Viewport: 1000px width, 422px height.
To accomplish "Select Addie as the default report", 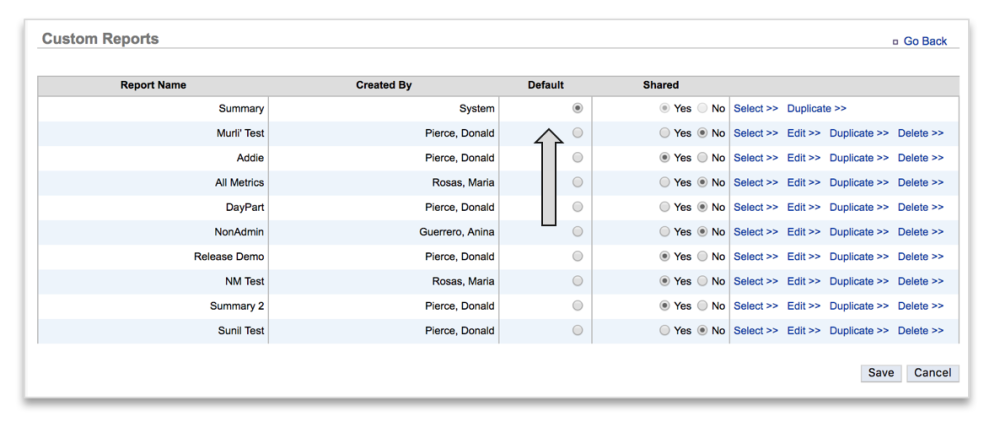I will coord(577,158).
